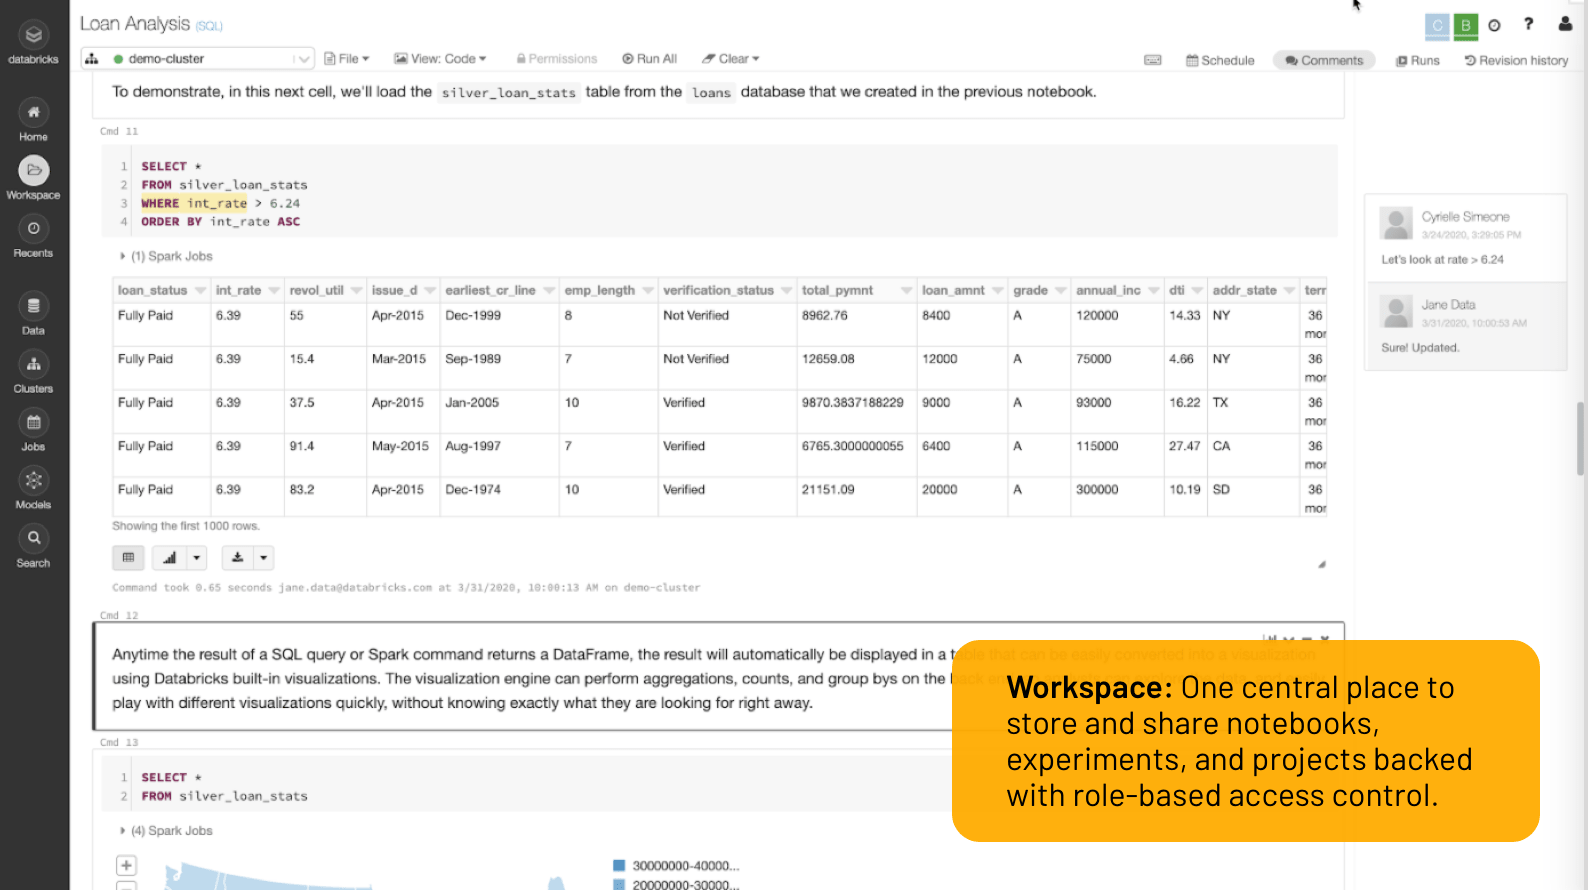
Task: Switch results to table view
Action: 128,558
